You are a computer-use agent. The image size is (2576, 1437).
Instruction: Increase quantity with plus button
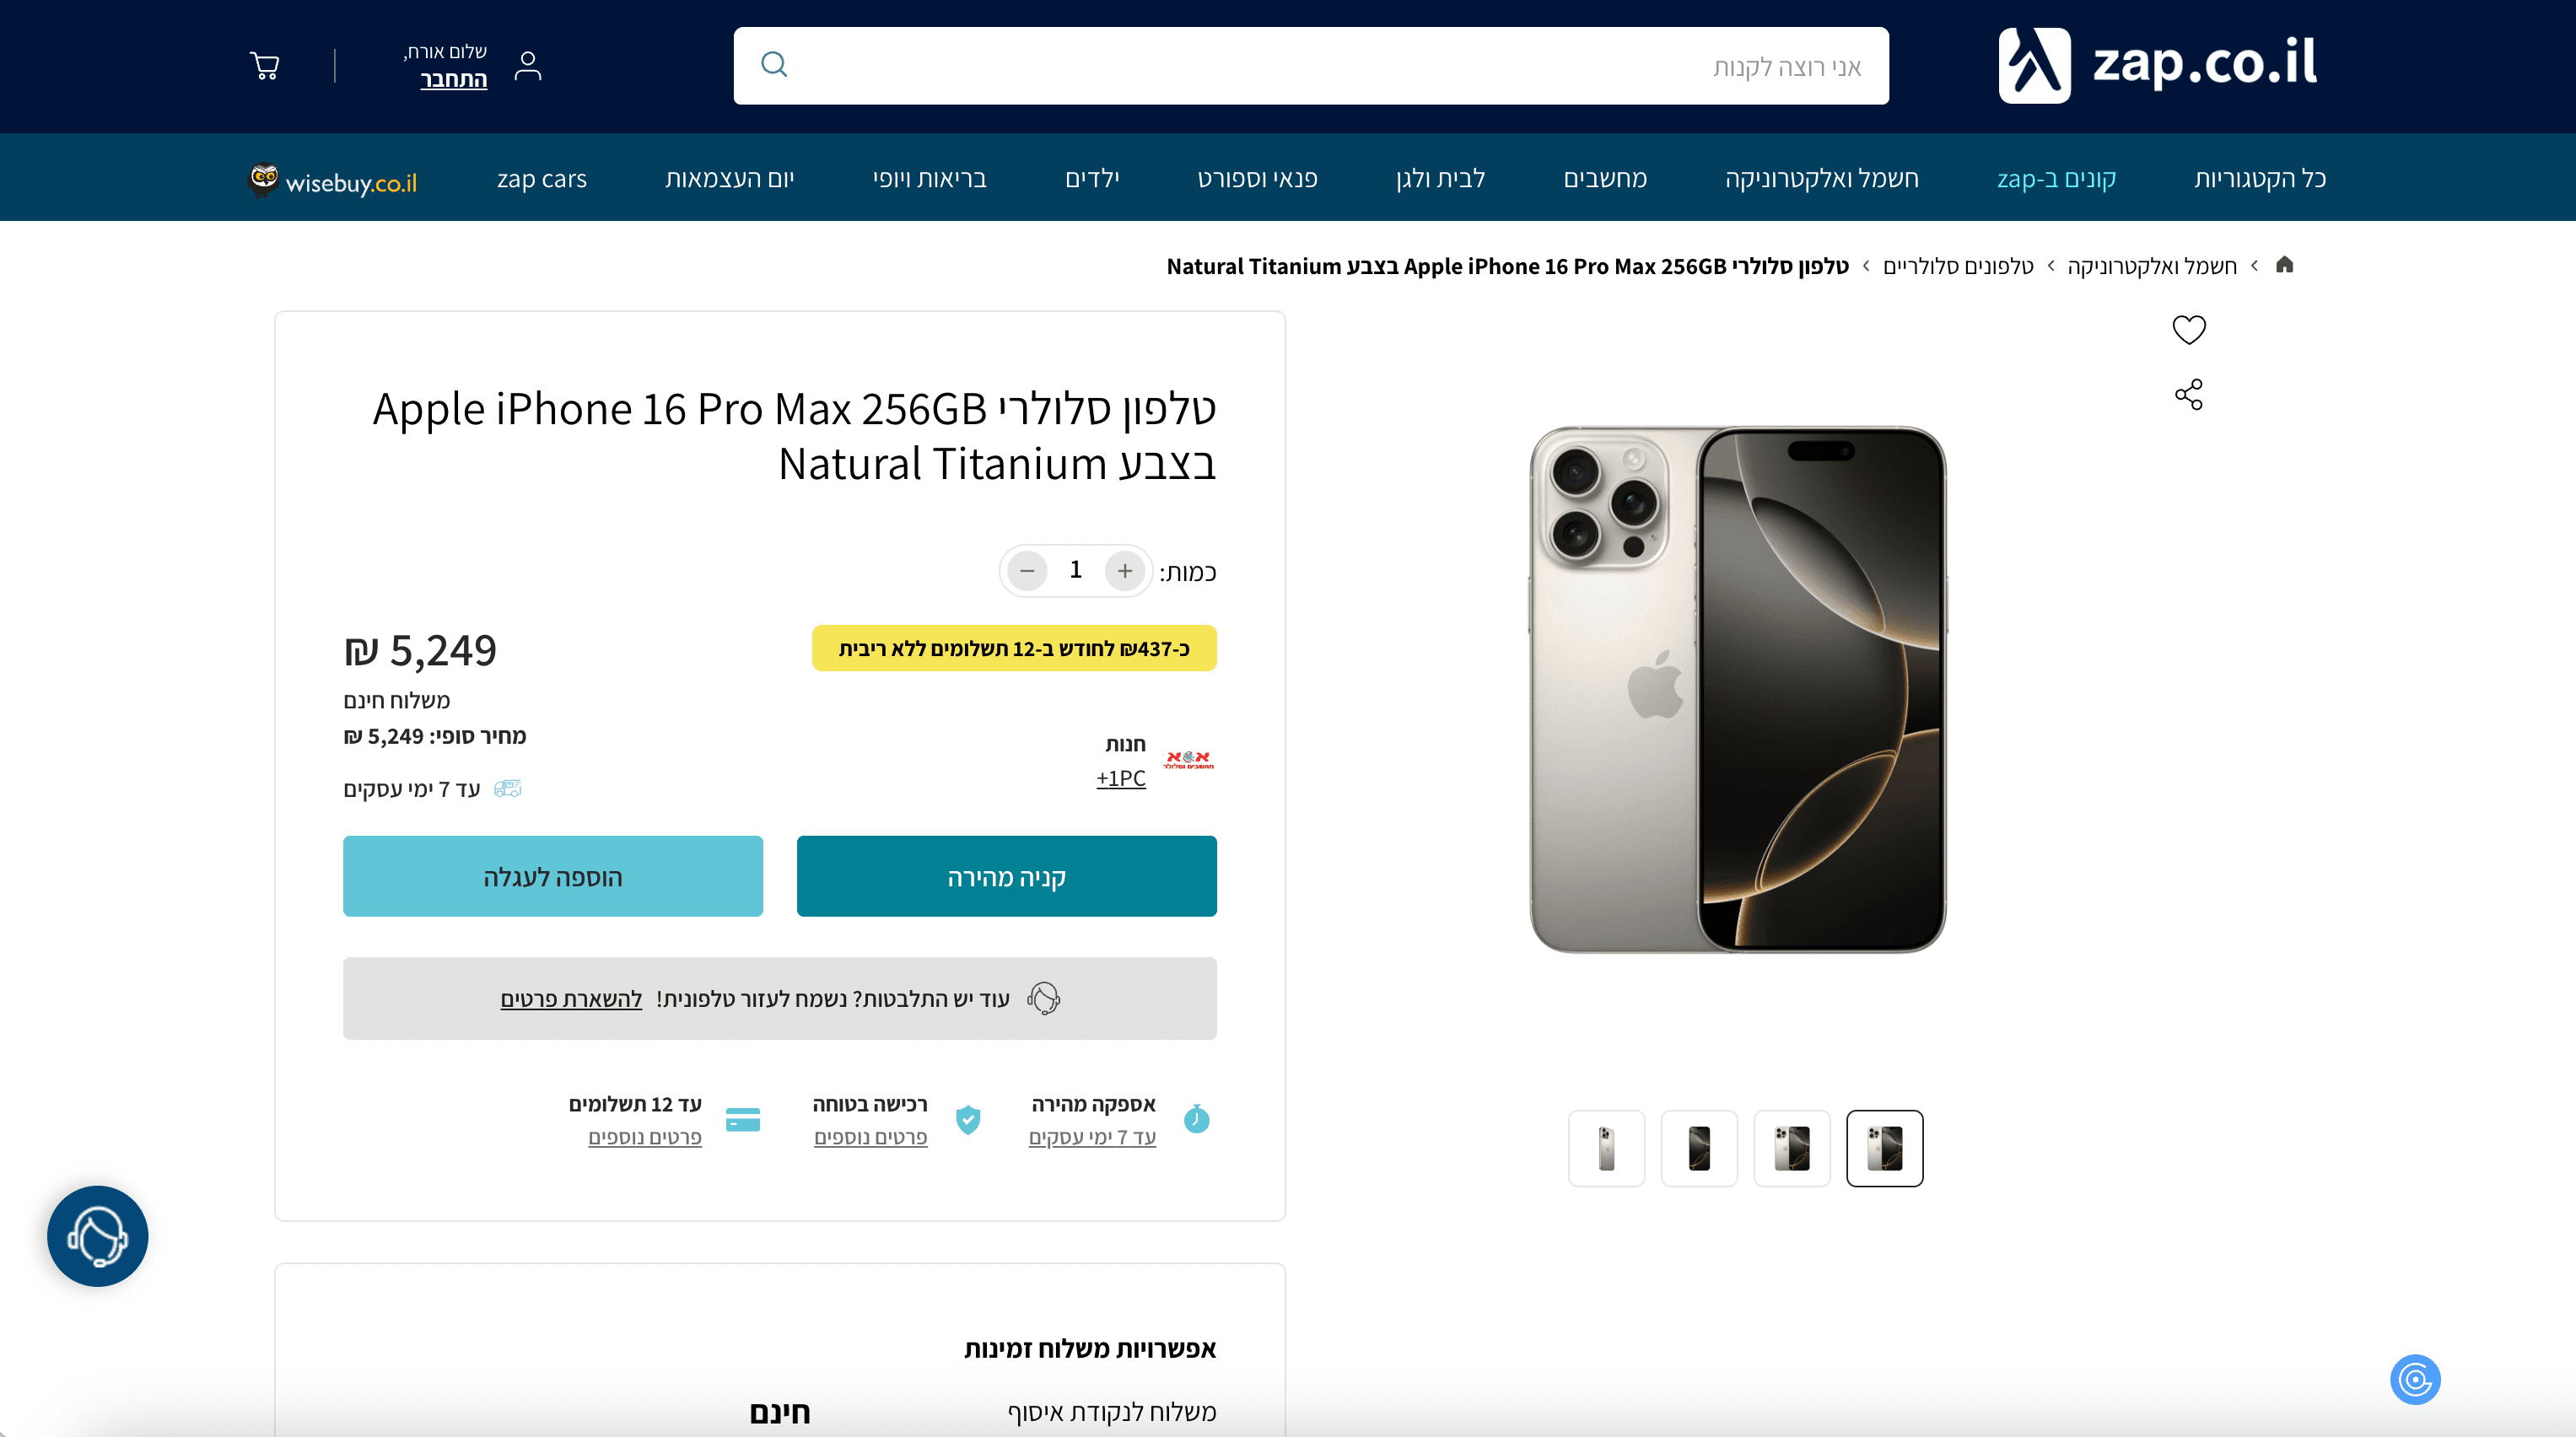(x=1125, y=571)
